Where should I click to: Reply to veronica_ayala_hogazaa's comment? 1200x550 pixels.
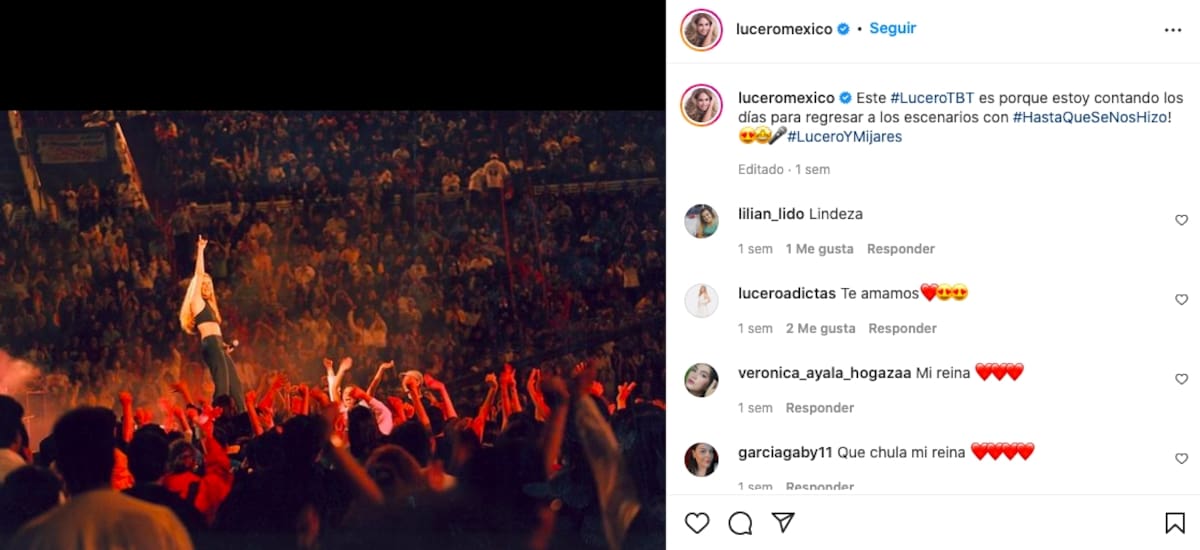(820, 408)
